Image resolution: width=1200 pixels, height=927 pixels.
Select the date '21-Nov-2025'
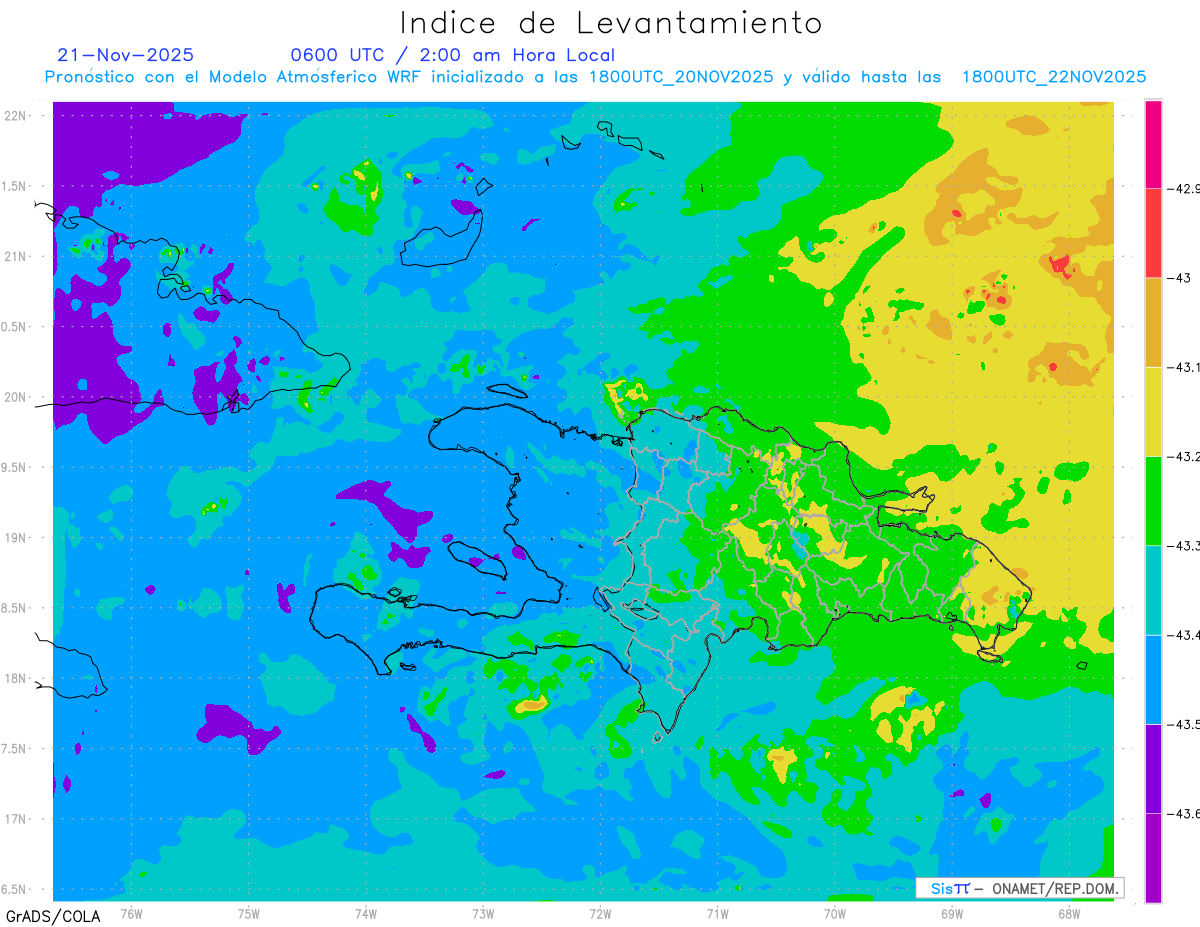[126, 55]
